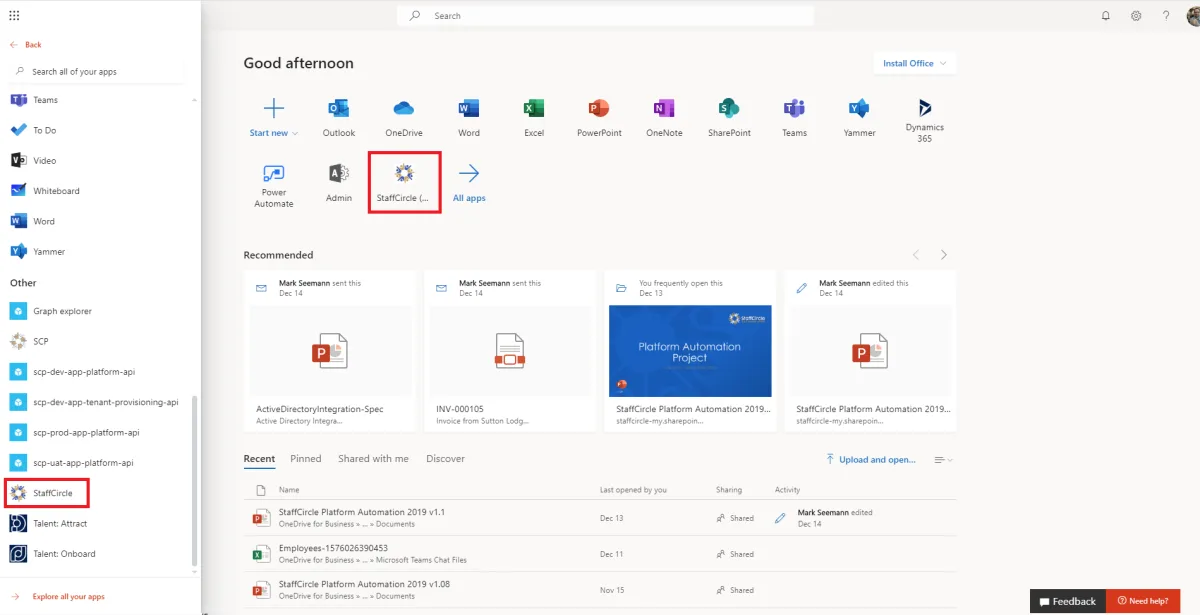This screenshot has width=1200, height=615.
Task: Click Upload and open button
Action: click(x=870, y=460)
